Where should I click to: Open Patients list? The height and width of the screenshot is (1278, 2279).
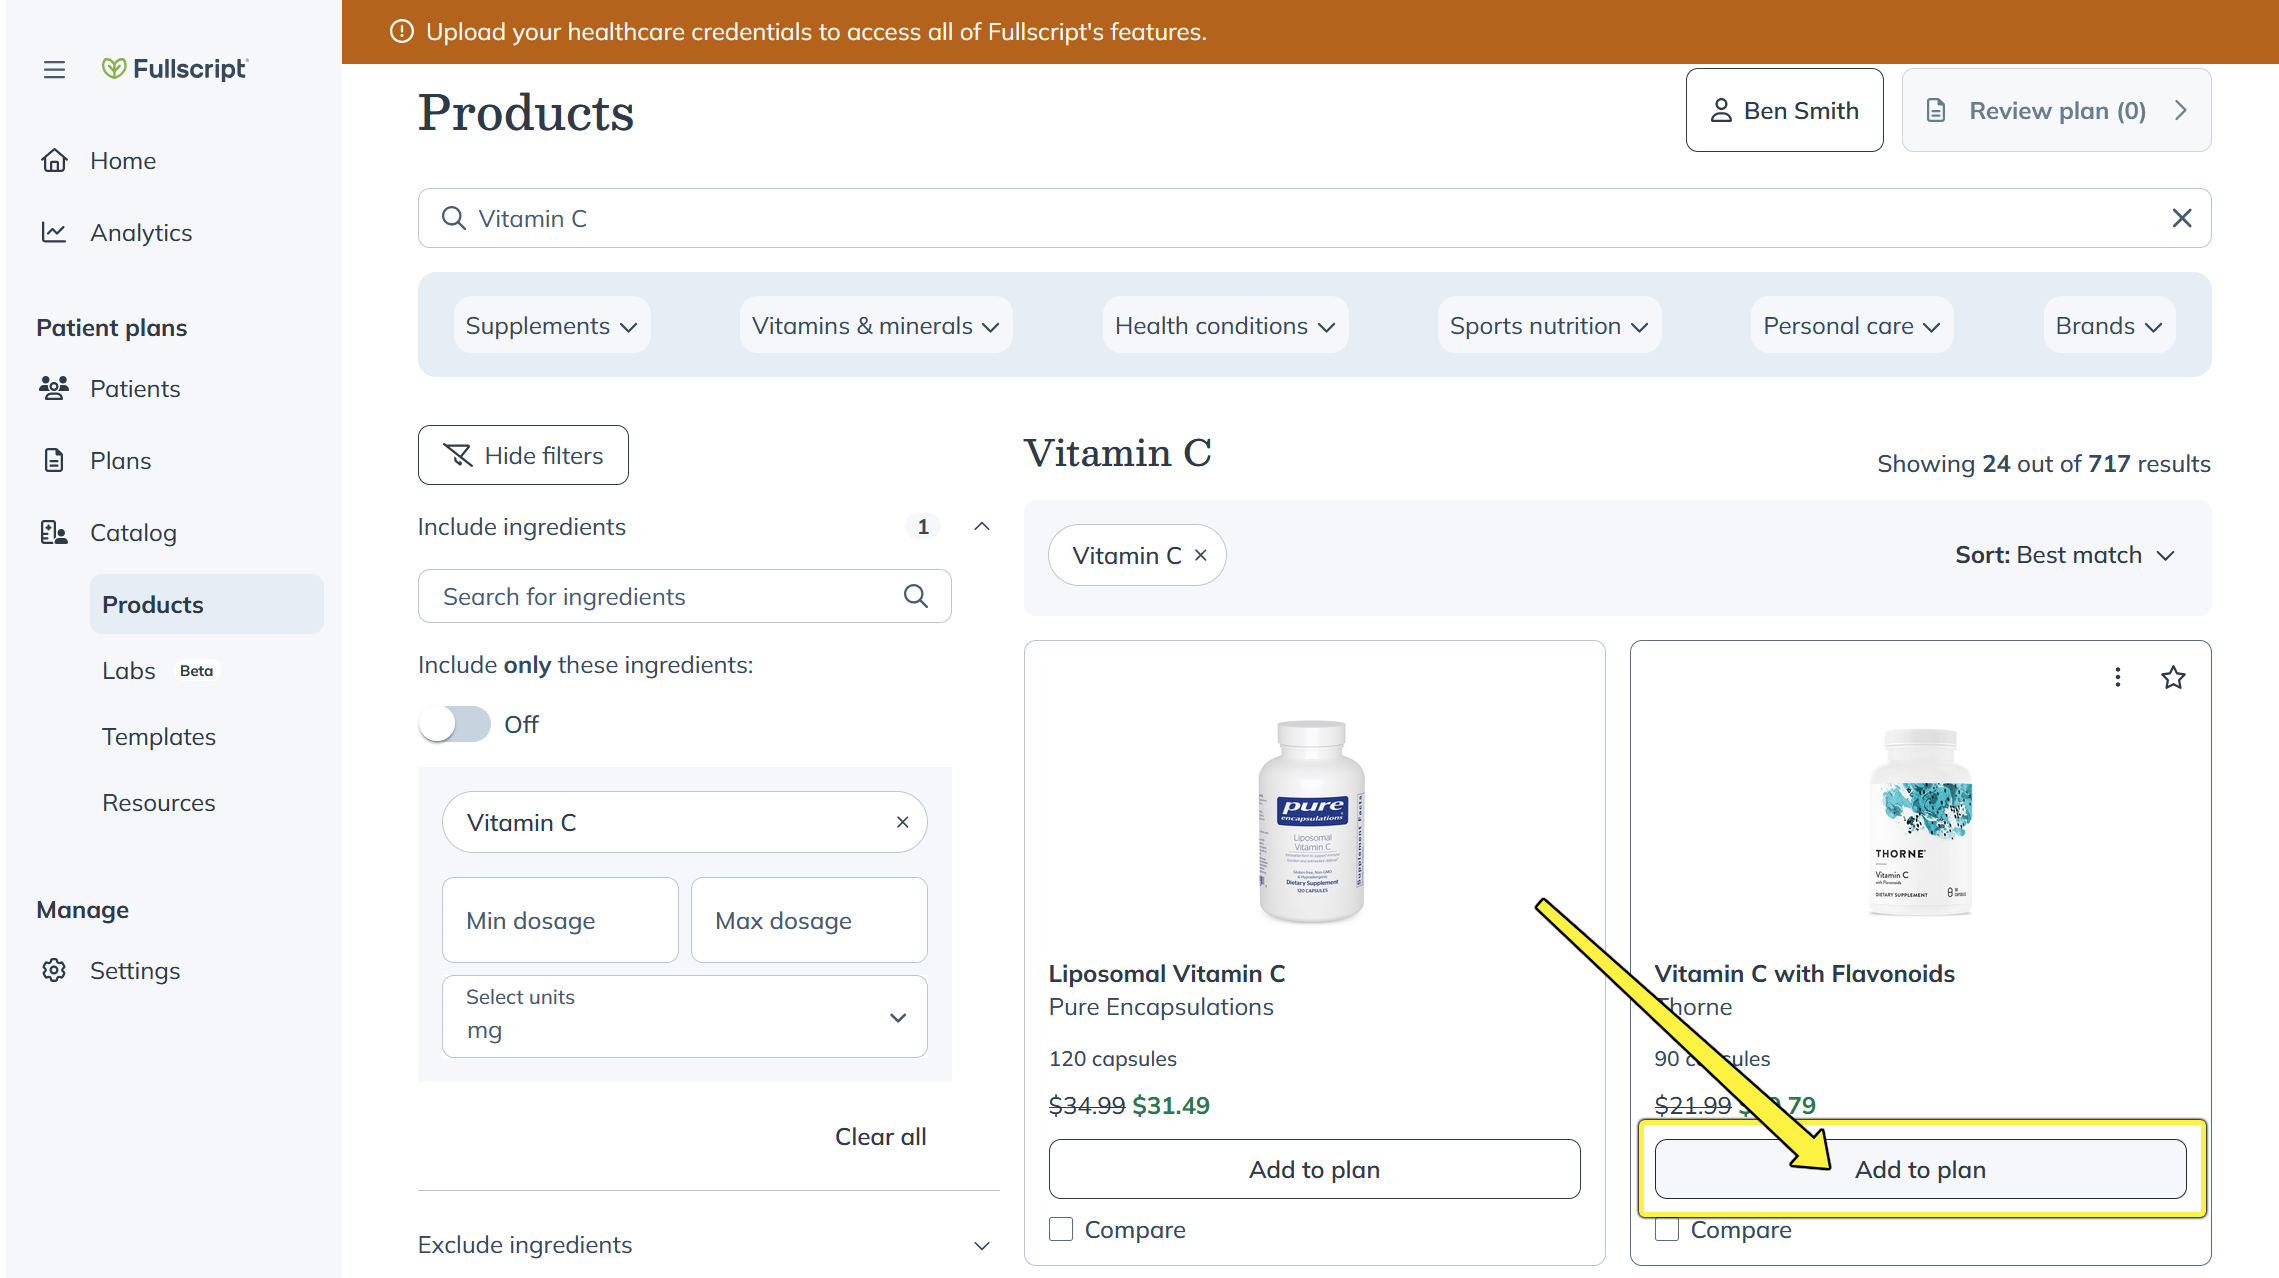(x=135, y=389)
